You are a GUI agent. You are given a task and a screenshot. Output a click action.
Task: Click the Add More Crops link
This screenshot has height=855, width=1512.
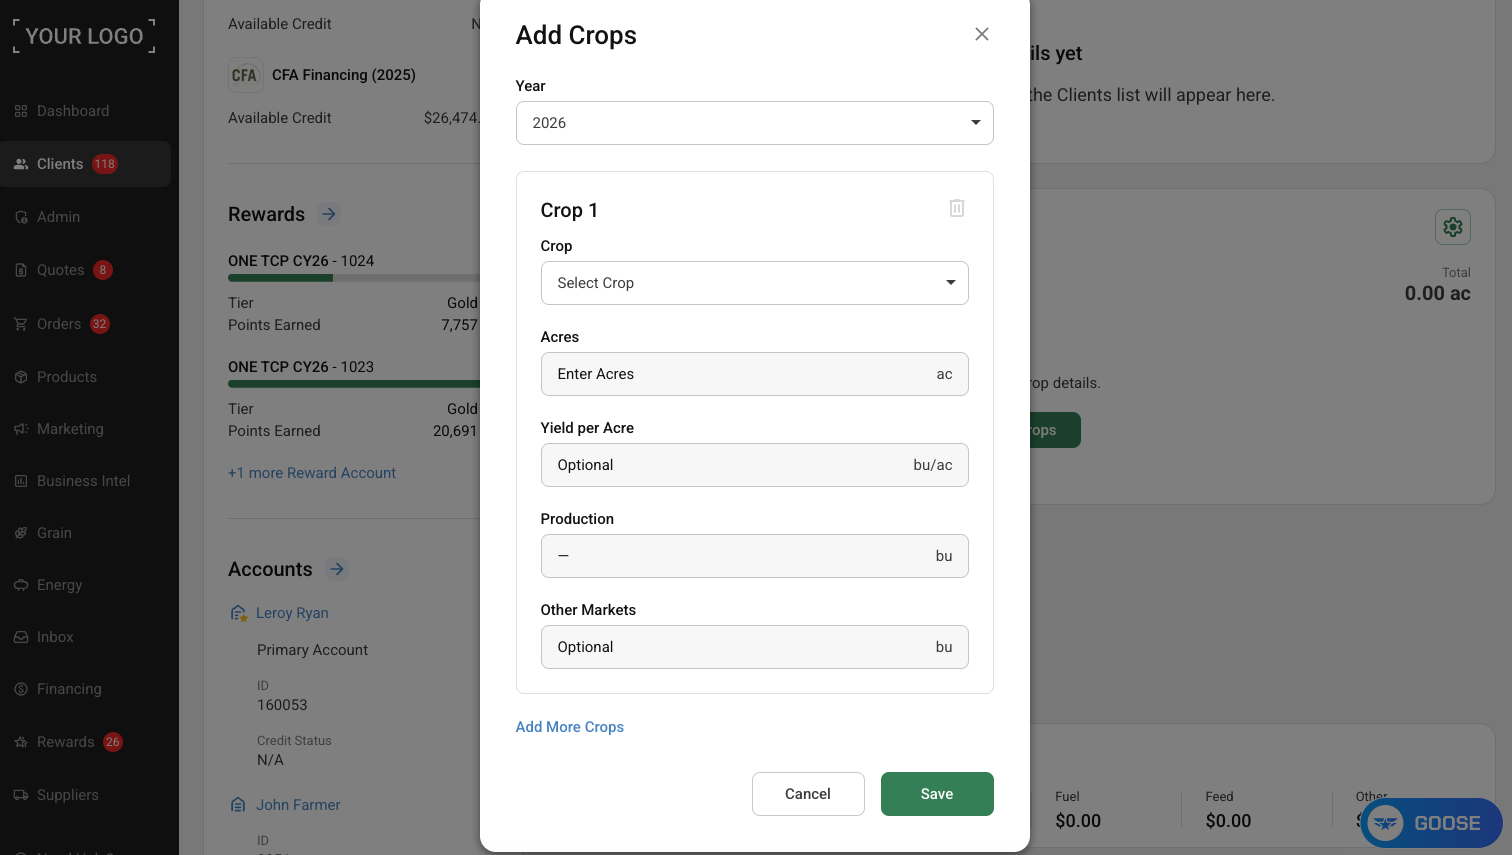pos(570,727)
